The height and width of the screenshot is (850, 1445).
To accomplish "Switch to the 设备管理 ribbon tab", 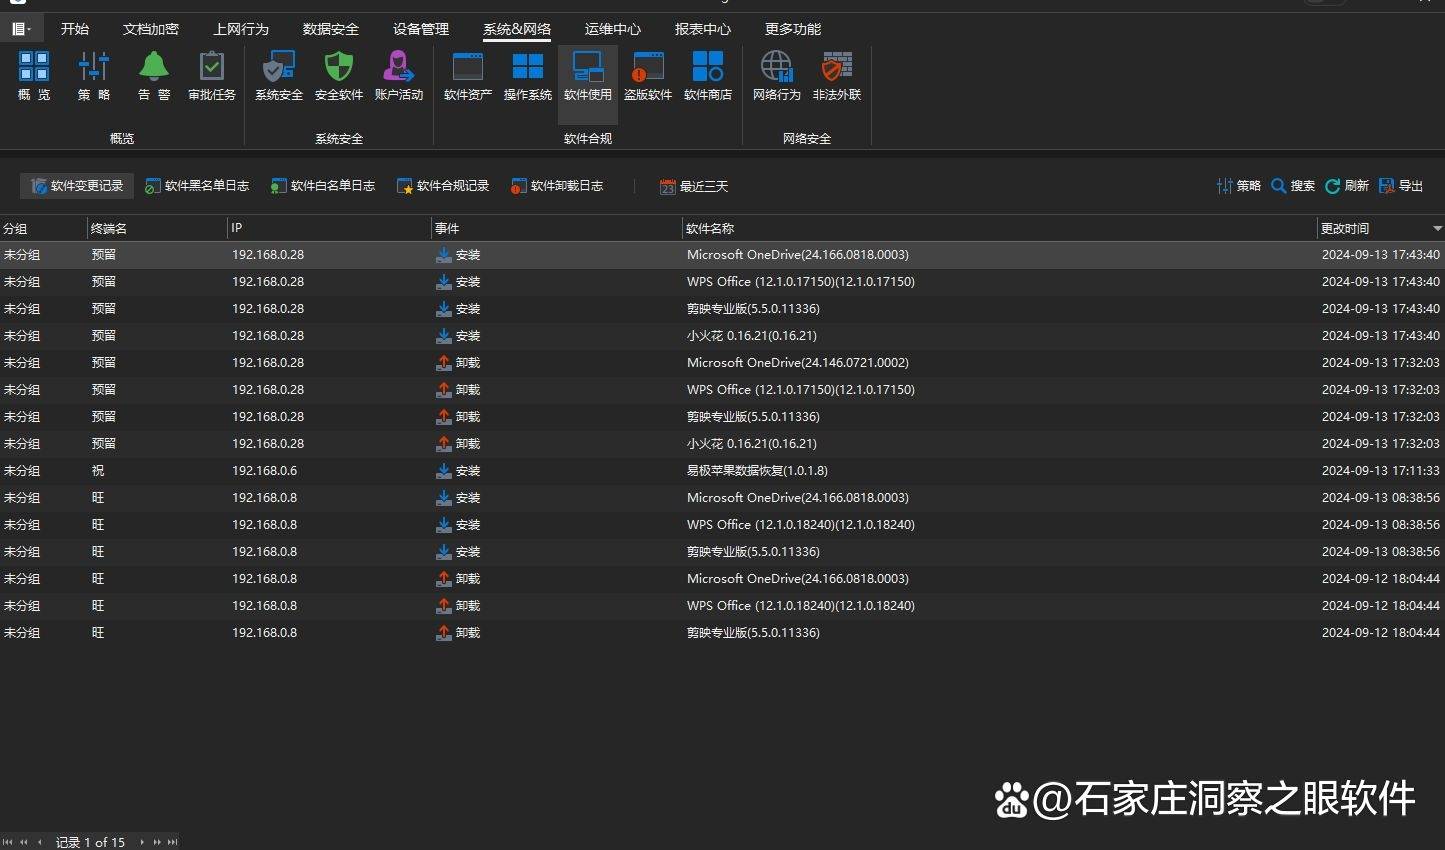I will coord(421,29).
